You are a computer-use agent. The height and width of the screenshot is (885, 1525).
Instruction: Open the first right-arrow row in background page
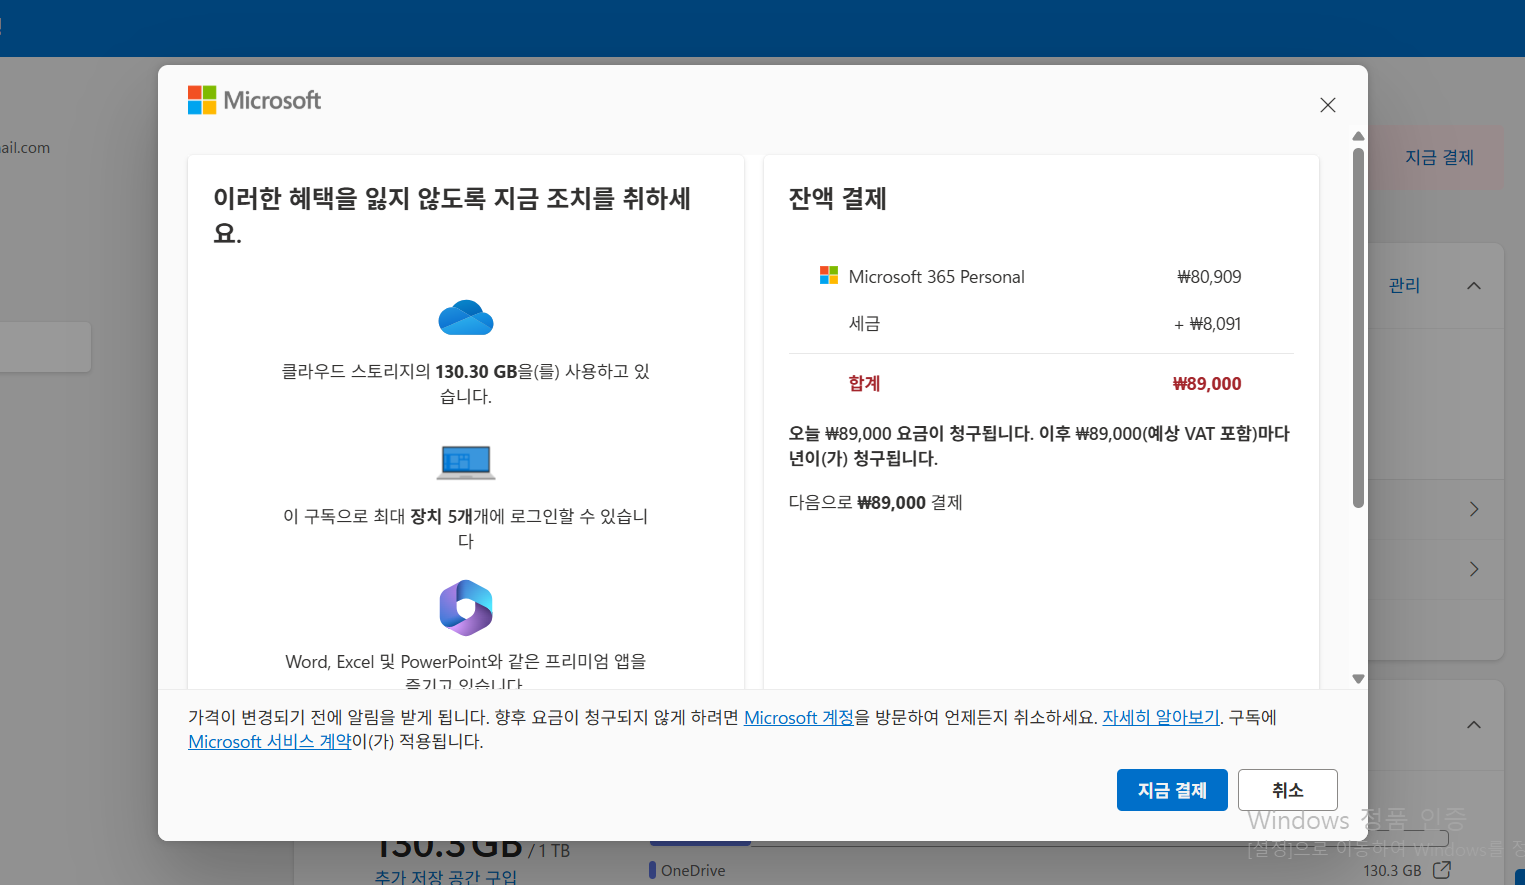pos(1474,509)
